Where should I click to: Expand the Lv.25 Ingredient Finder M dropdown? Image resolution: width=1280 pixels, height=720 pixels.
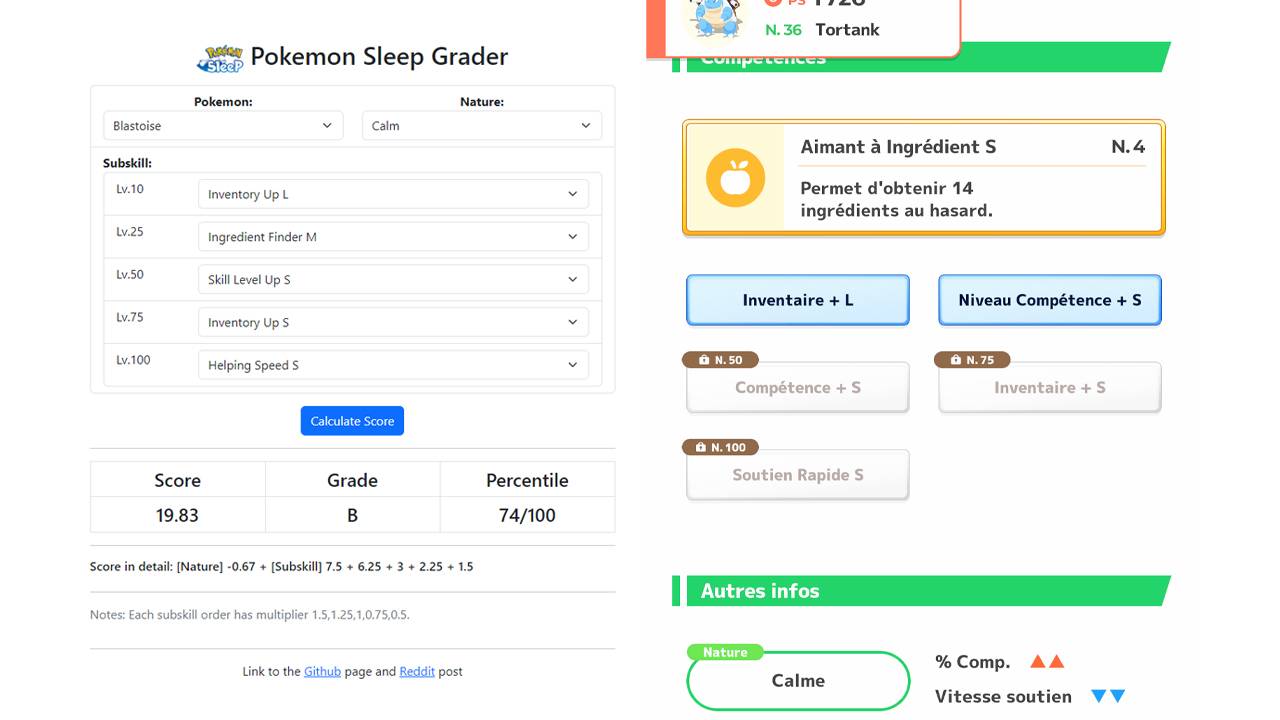pos(393,237)
